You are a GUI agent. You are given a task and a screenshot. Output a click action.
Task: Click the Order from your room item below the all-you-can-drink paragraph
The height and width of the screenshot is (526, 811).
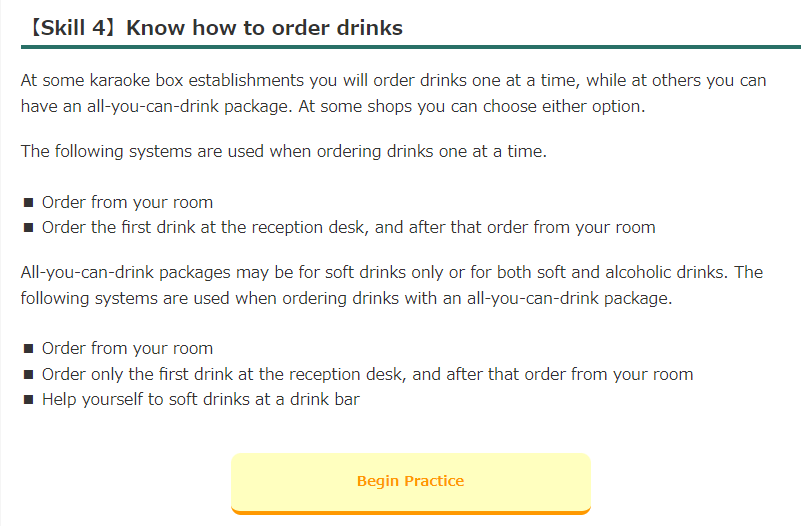[127, 348]
